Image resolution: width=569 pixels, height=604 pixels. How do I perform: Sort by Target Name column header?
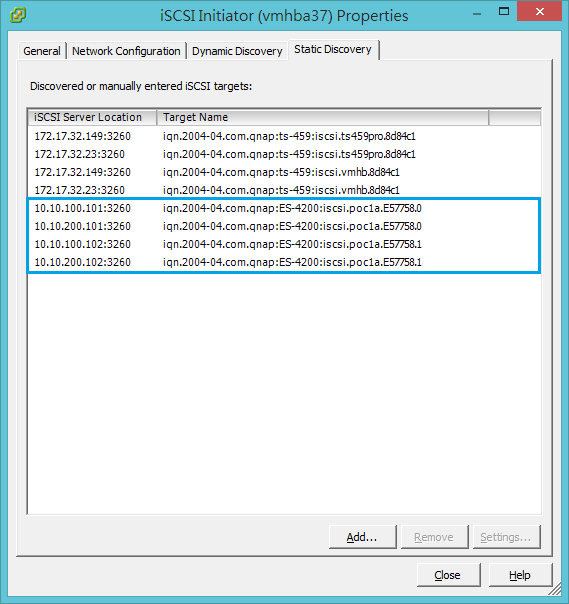(x=323, y=117)
